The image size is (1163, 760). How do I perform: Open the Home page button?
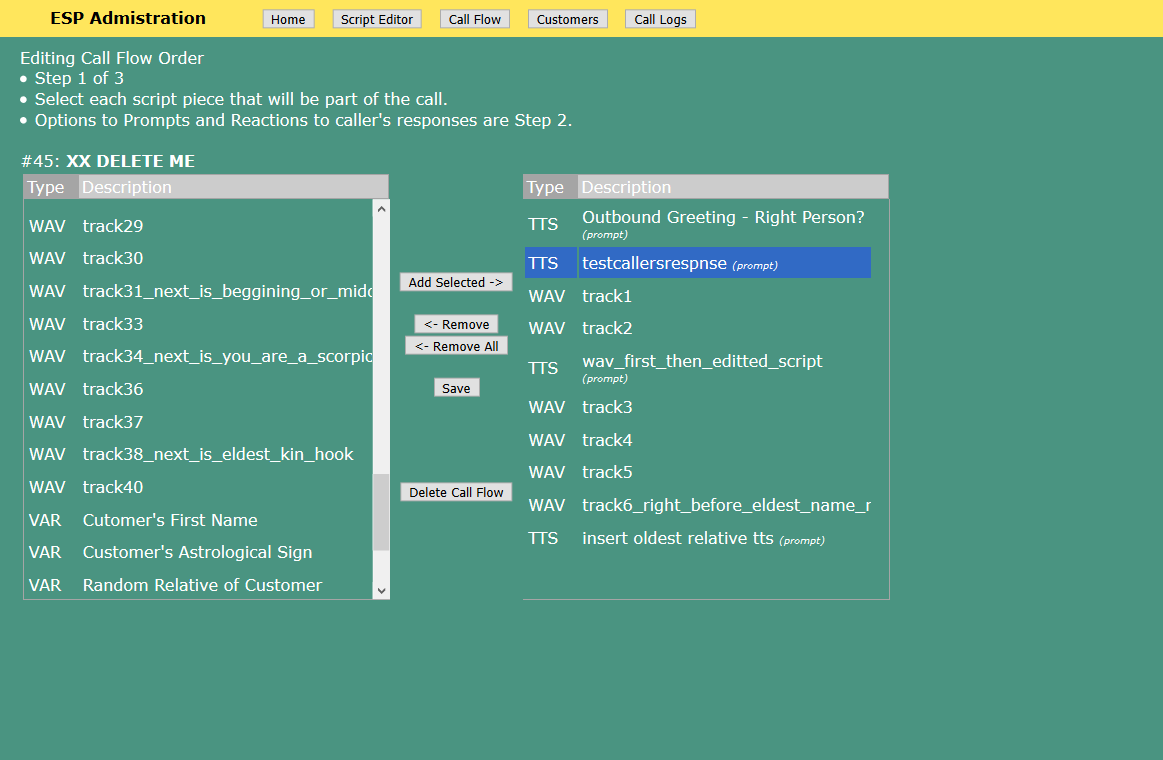click(x=288, y=19)
